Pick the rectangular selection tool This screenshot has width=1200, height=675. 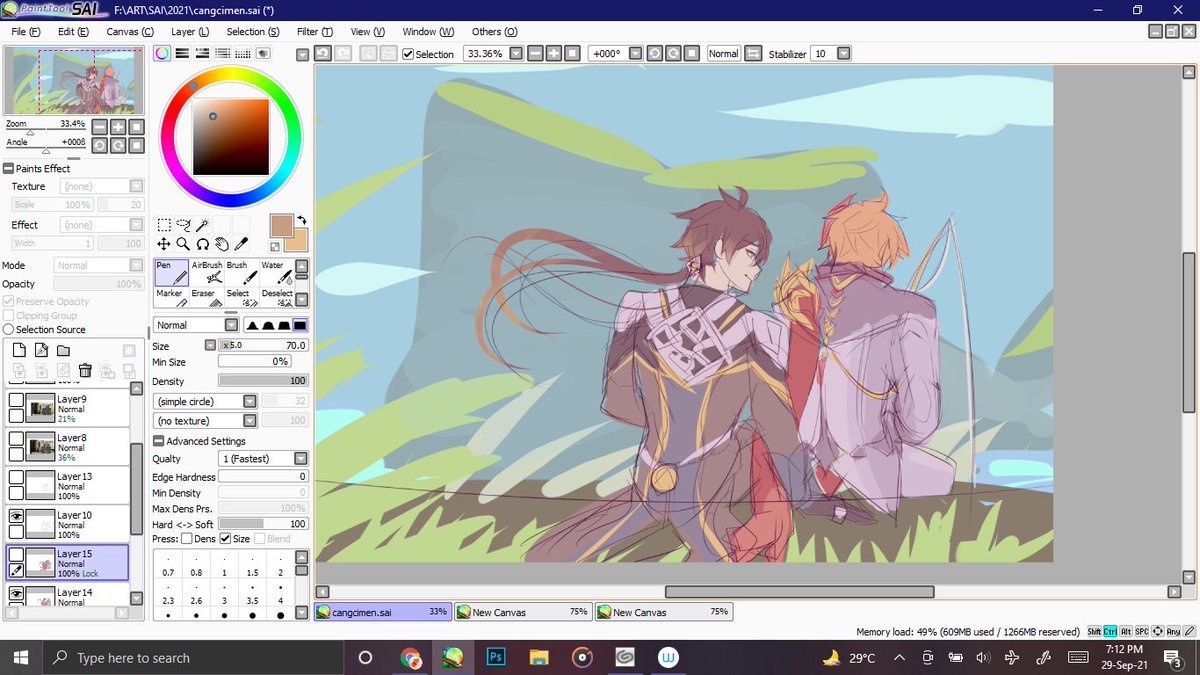point(164,225)
